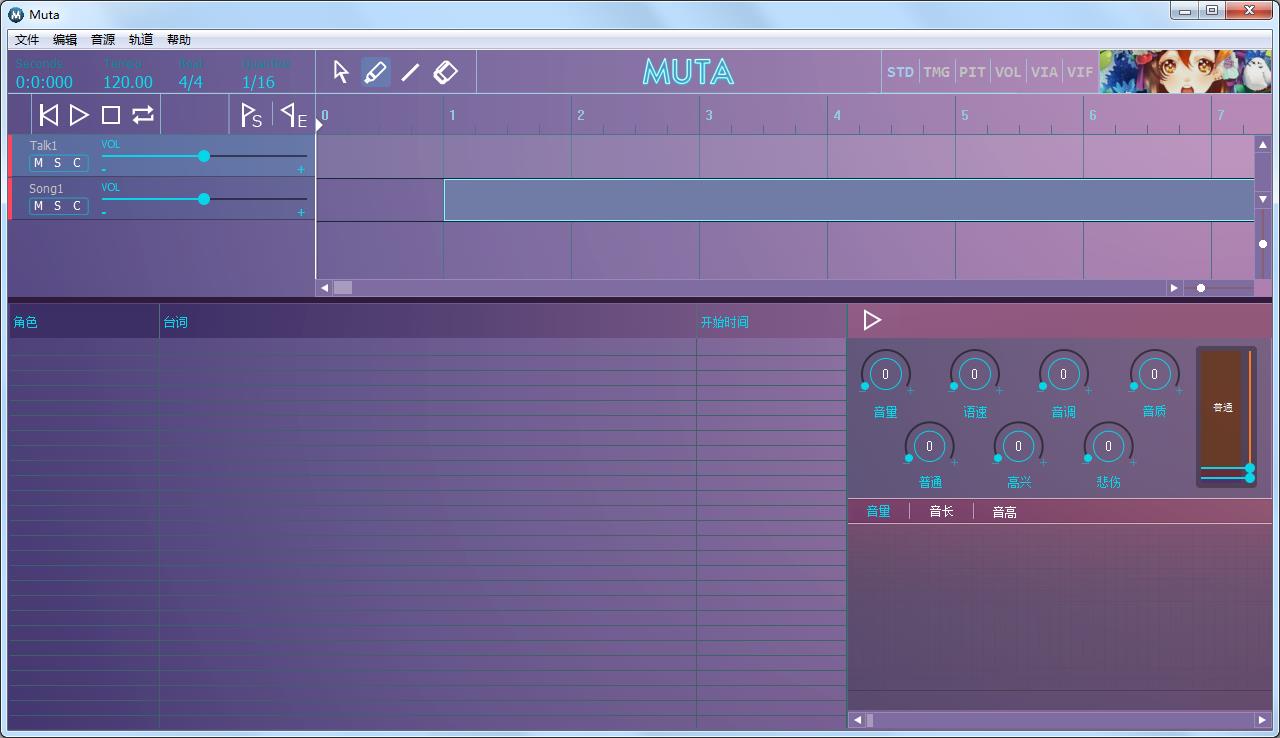
Task: Click the Quantize 1/16 value
Action: 258,82
